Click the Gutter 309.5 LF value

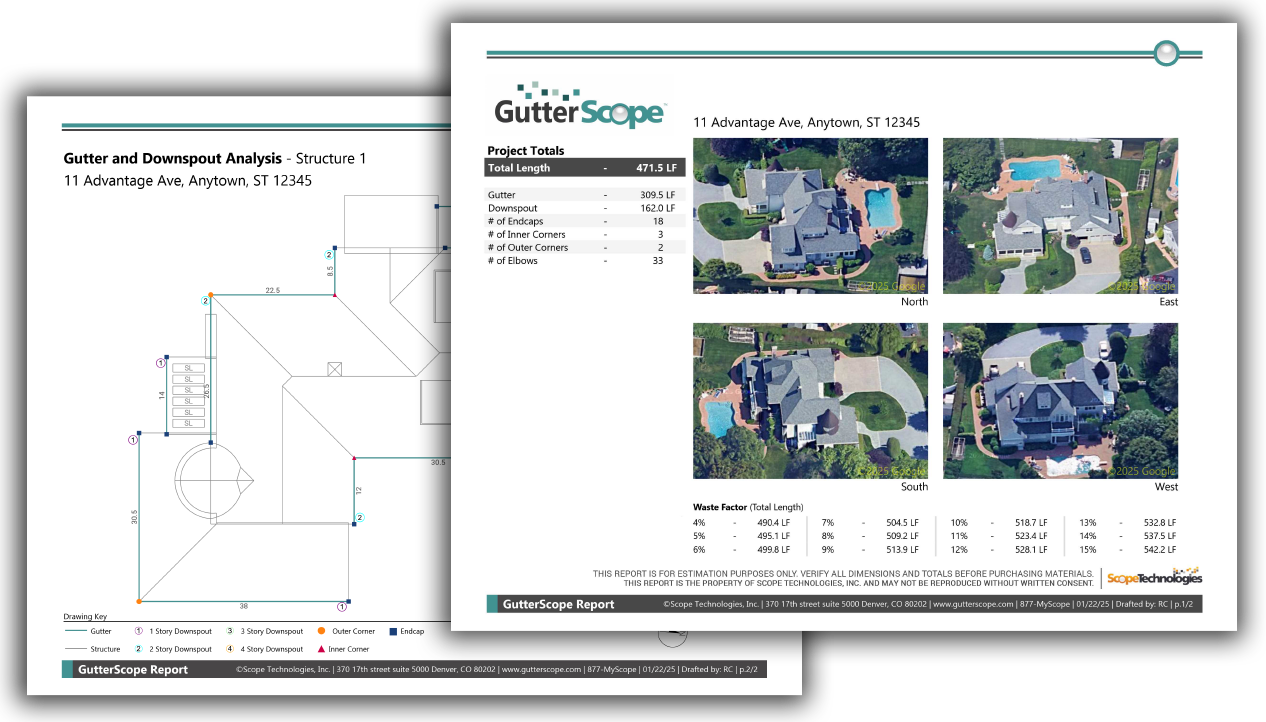click(x=657, y=195)
